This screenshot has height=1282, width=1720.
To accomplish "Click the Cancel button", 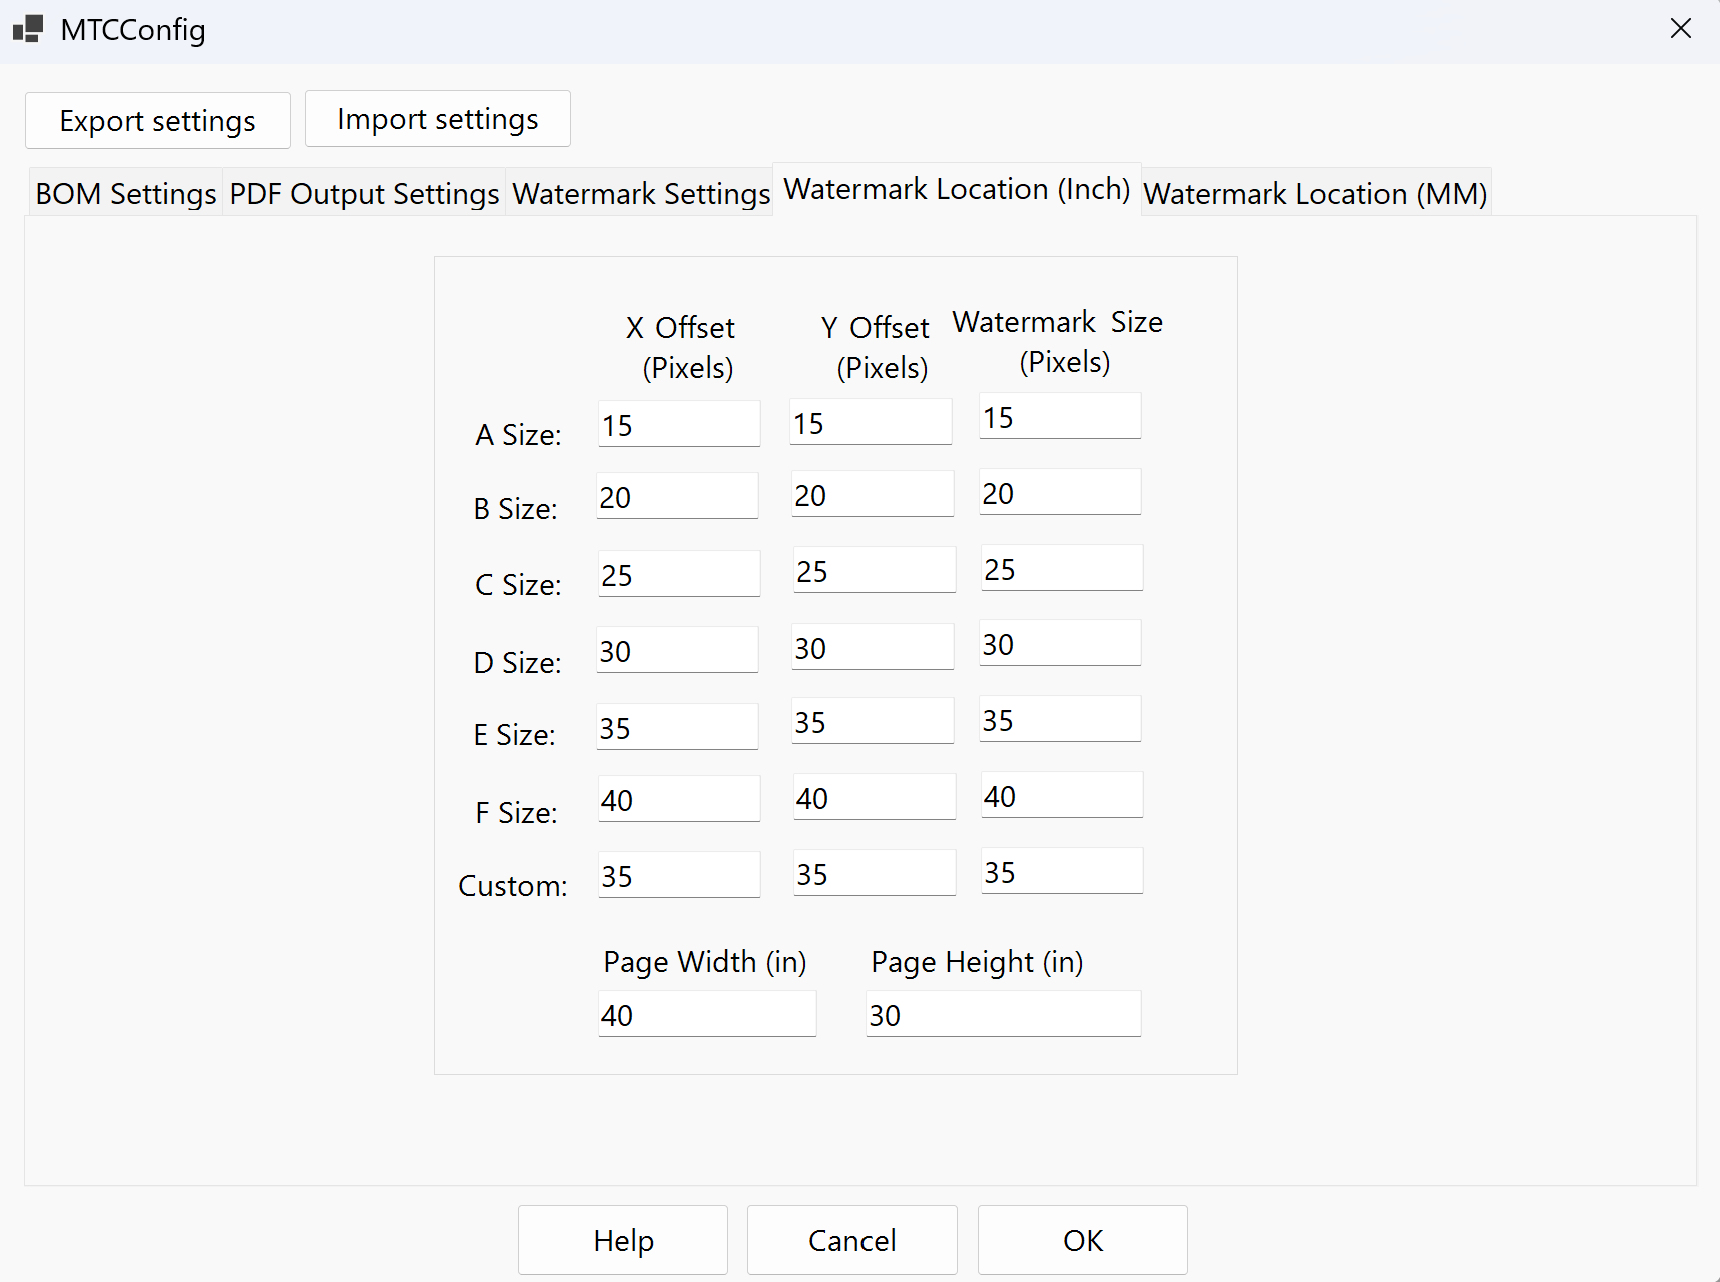I will [x=852, y=1240].
